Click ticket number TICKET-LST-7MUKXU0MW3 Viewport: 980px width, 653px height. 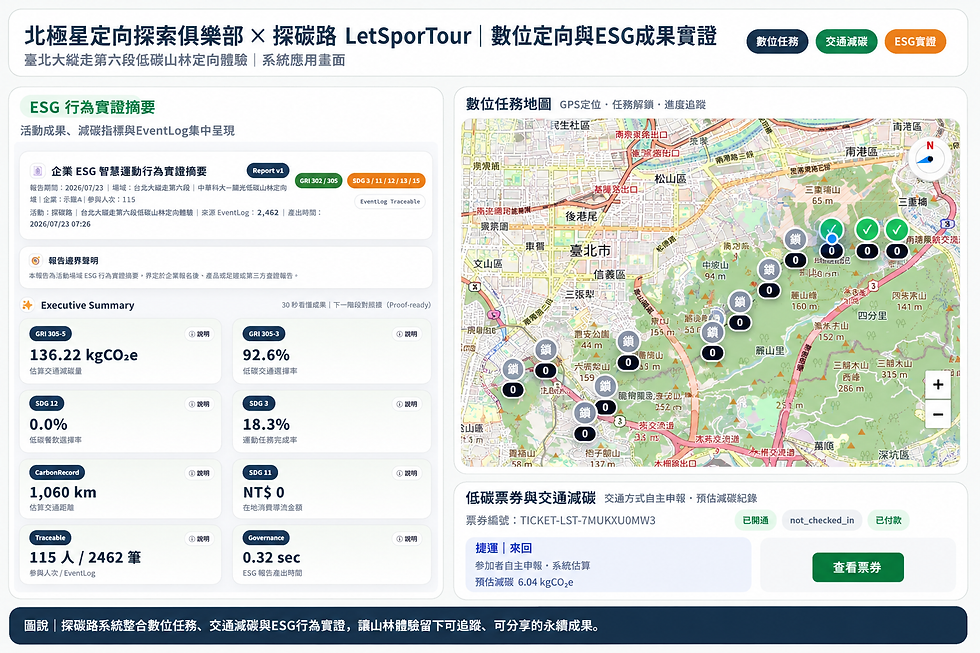tap(588, 520)
